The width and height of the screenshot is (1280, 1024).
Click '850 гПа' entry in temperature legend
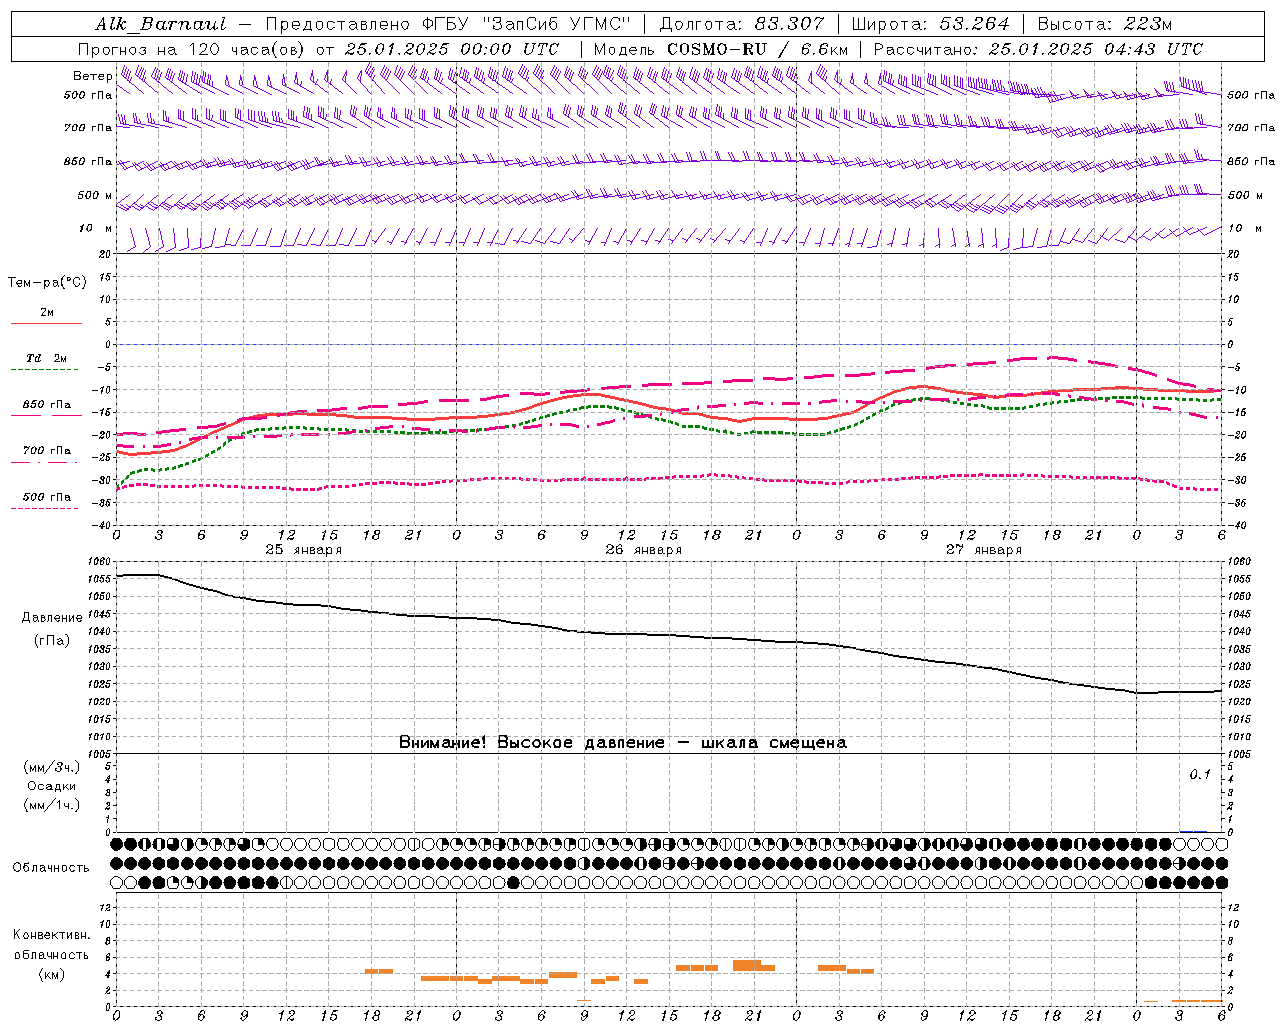(x=47, y=405)
